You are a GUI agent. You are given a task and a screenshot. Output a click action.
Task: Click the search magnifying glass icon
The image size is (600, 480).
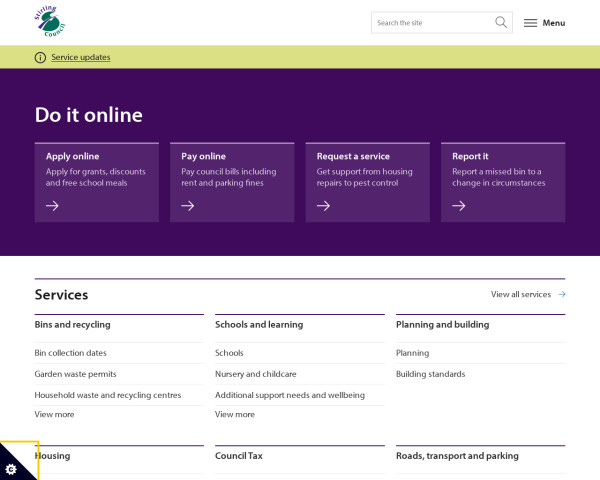501,22
